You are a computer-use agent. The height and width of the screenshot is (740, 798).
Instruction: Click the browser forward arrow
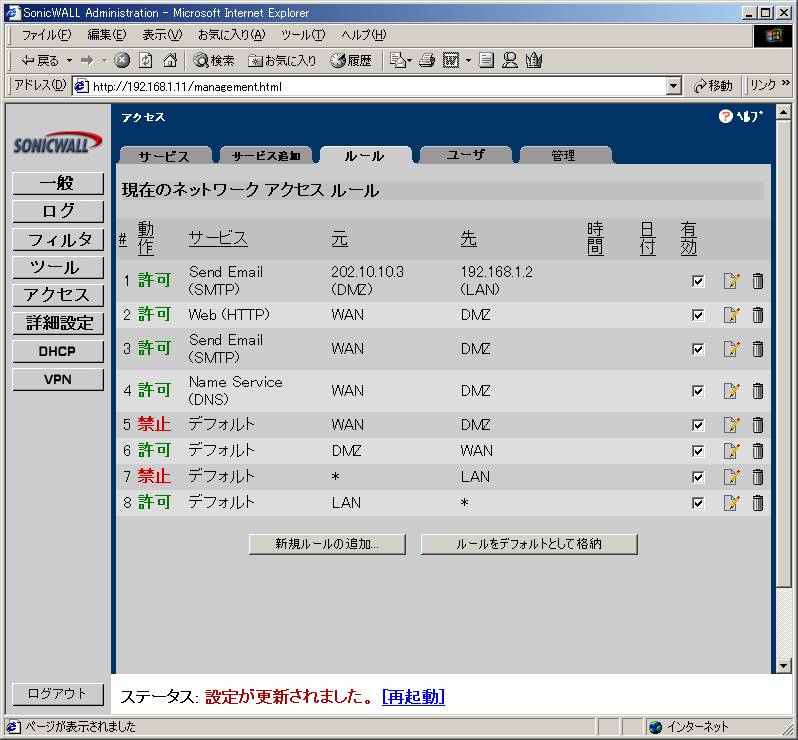(87, 61)
